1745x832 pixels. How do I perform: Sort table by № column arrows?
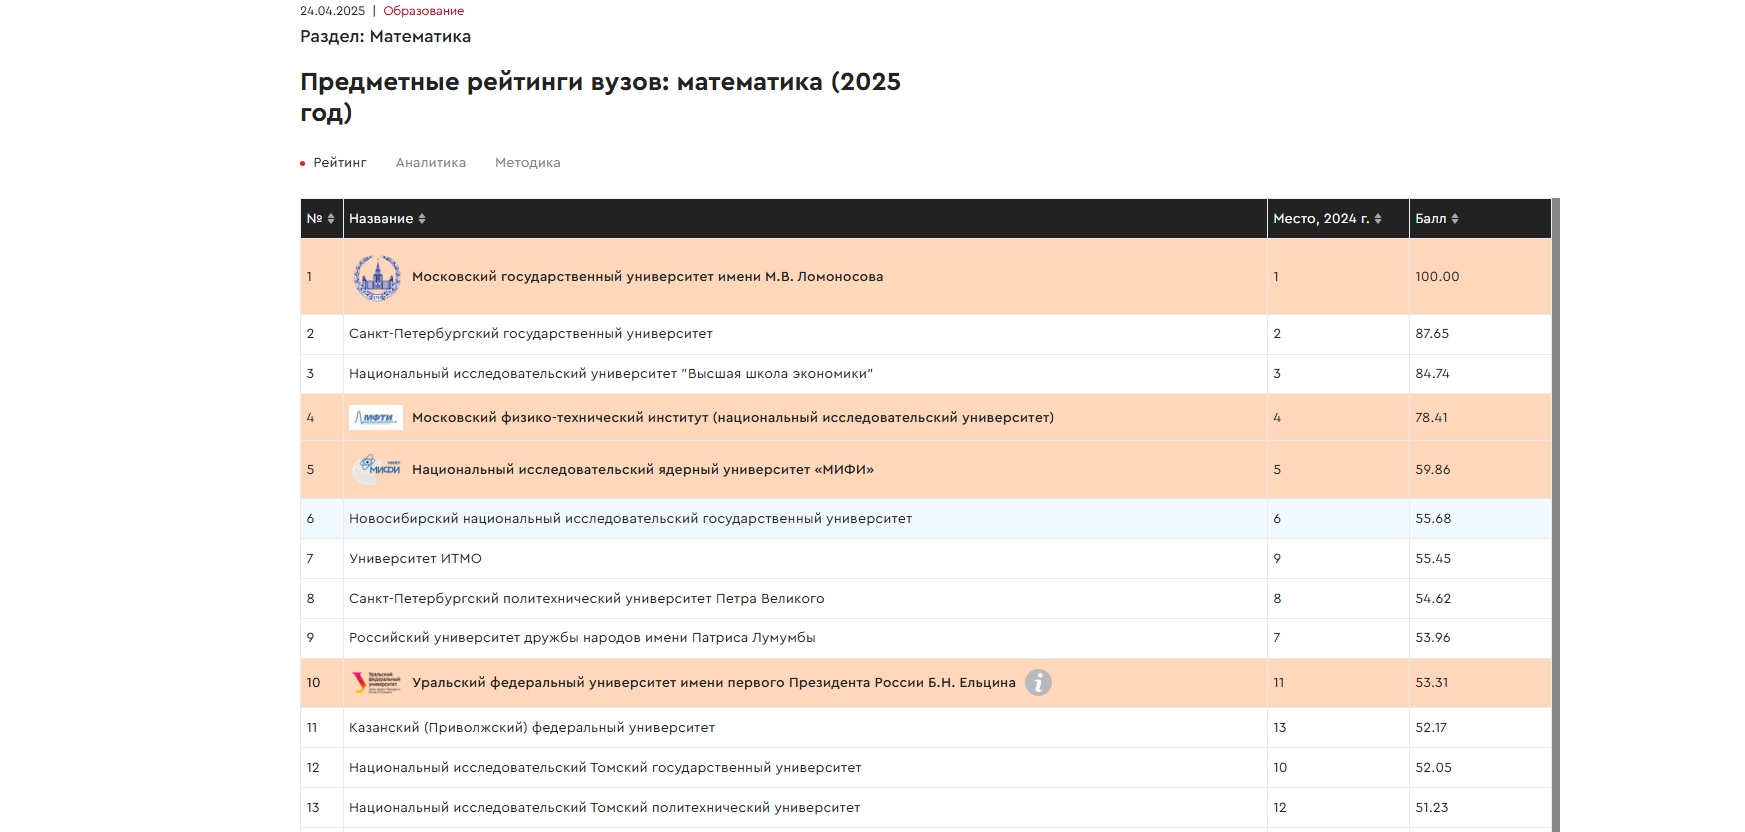tap(331, 219)
